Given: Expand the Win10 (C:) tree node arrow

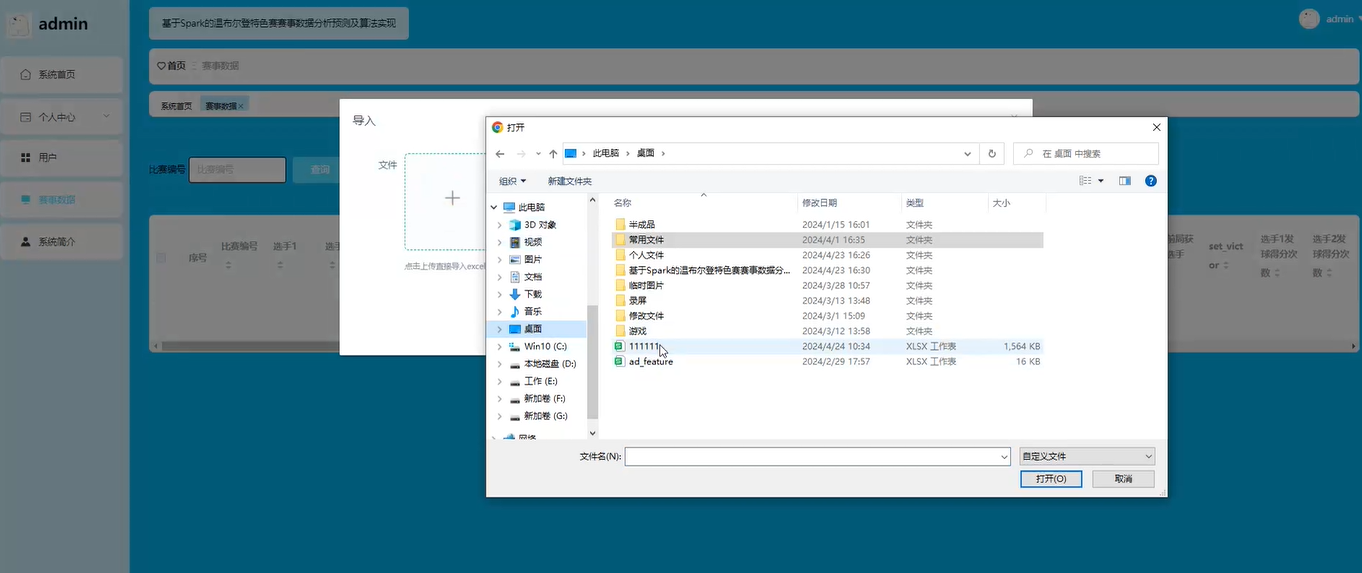Looking at the screenshot, I should [500, 346].
